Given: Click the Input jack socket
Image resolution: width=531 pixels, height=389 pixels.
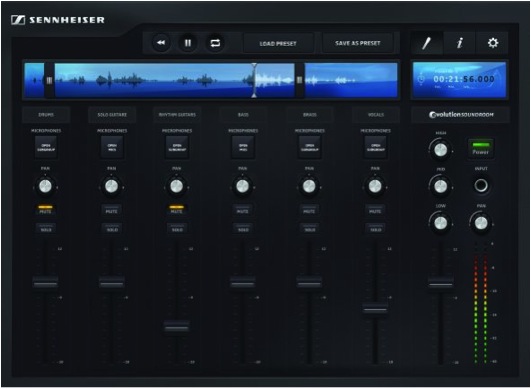Looking at the screenshot, I should [481, 185].
